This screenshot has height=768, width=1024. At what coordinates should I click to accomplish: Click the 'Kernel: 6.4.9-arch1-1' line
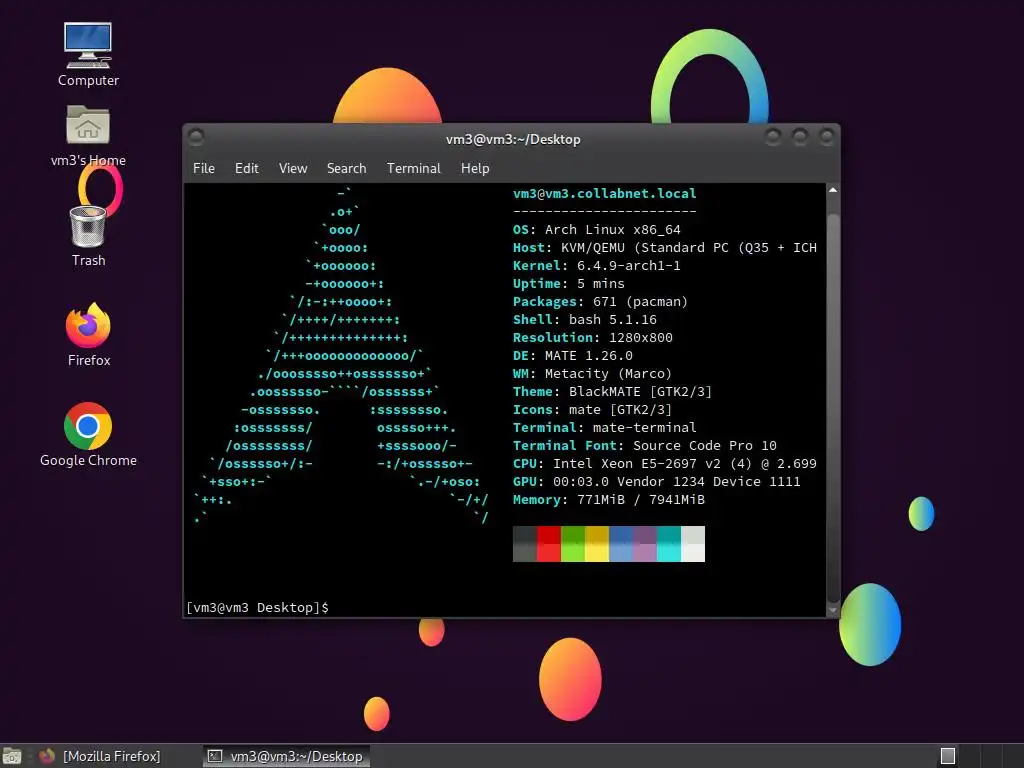point(596,265)
